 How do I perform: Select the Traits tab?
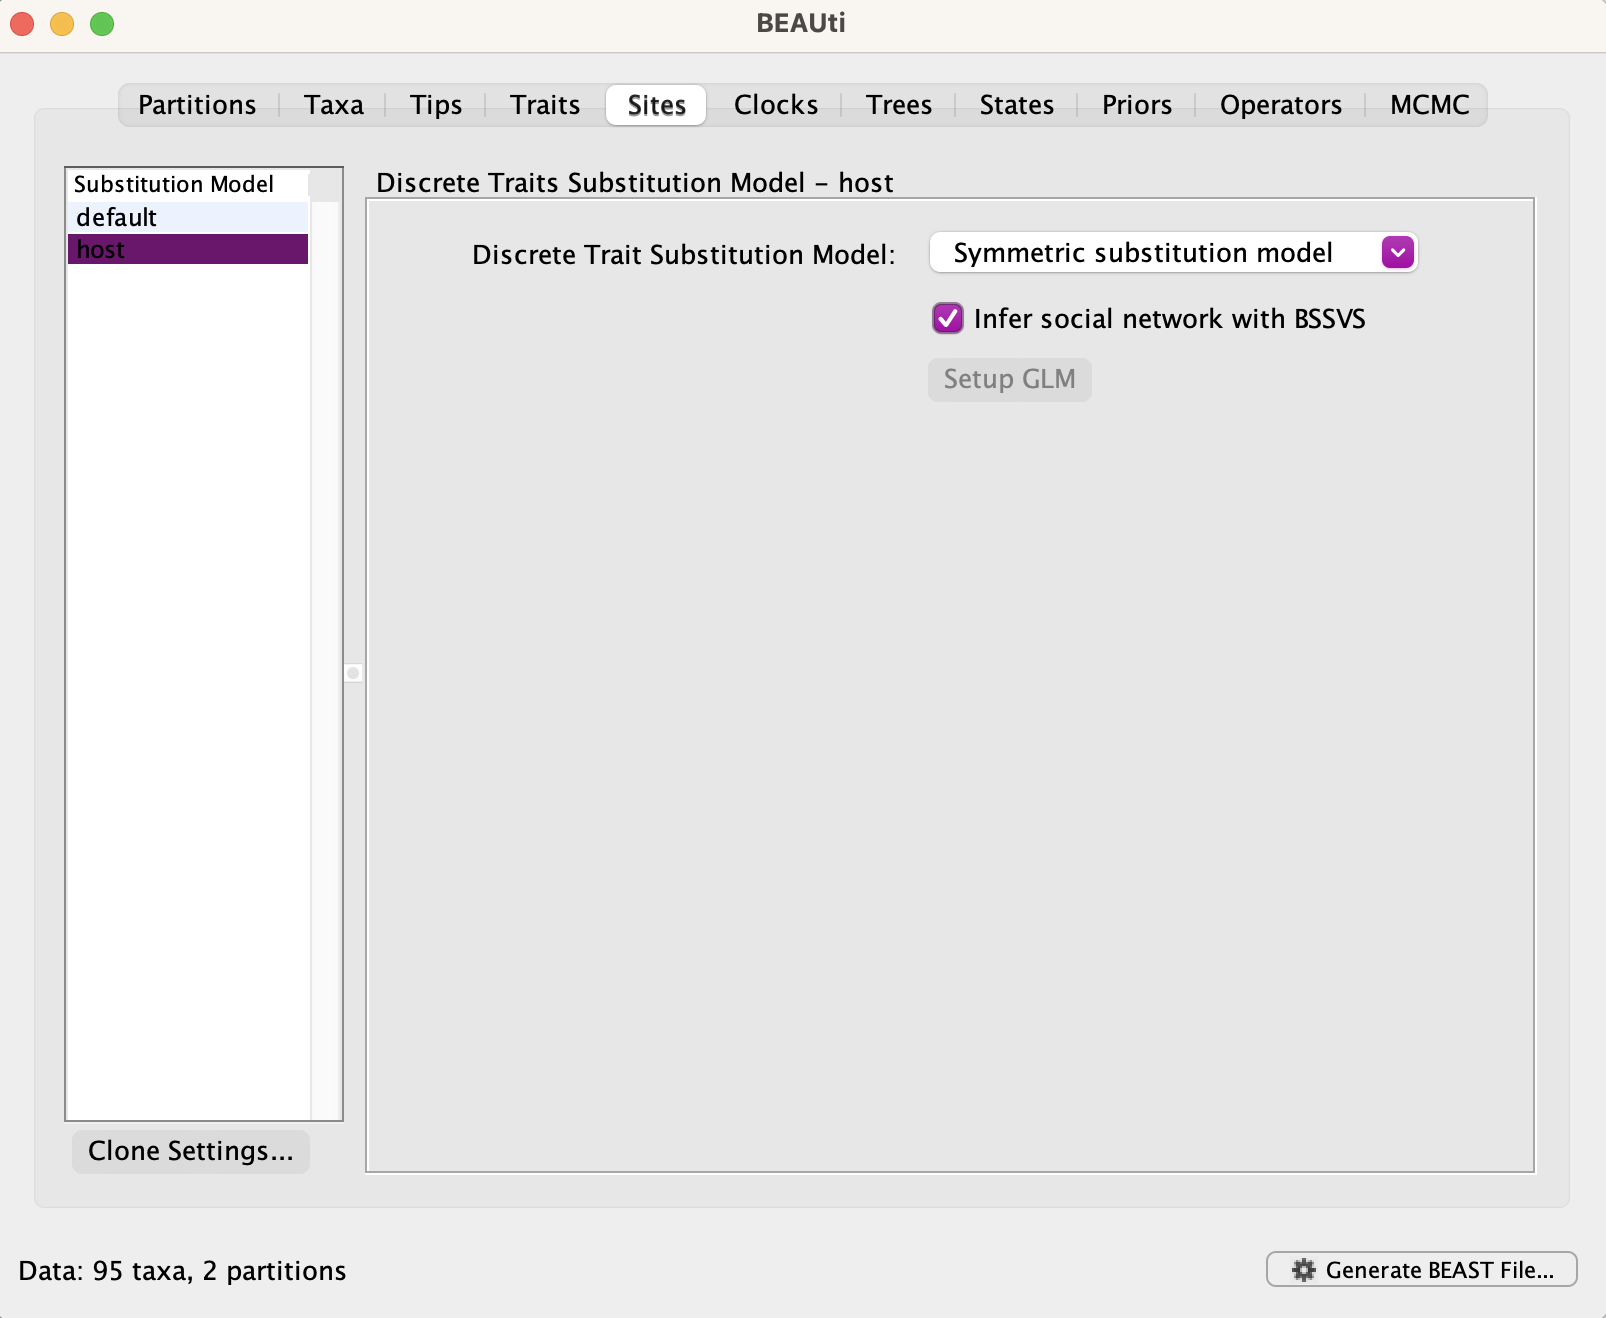tap(545, 105)
